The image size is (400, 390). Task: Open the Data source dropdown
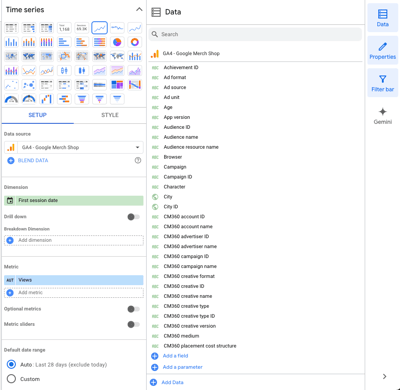pos(74,147)
